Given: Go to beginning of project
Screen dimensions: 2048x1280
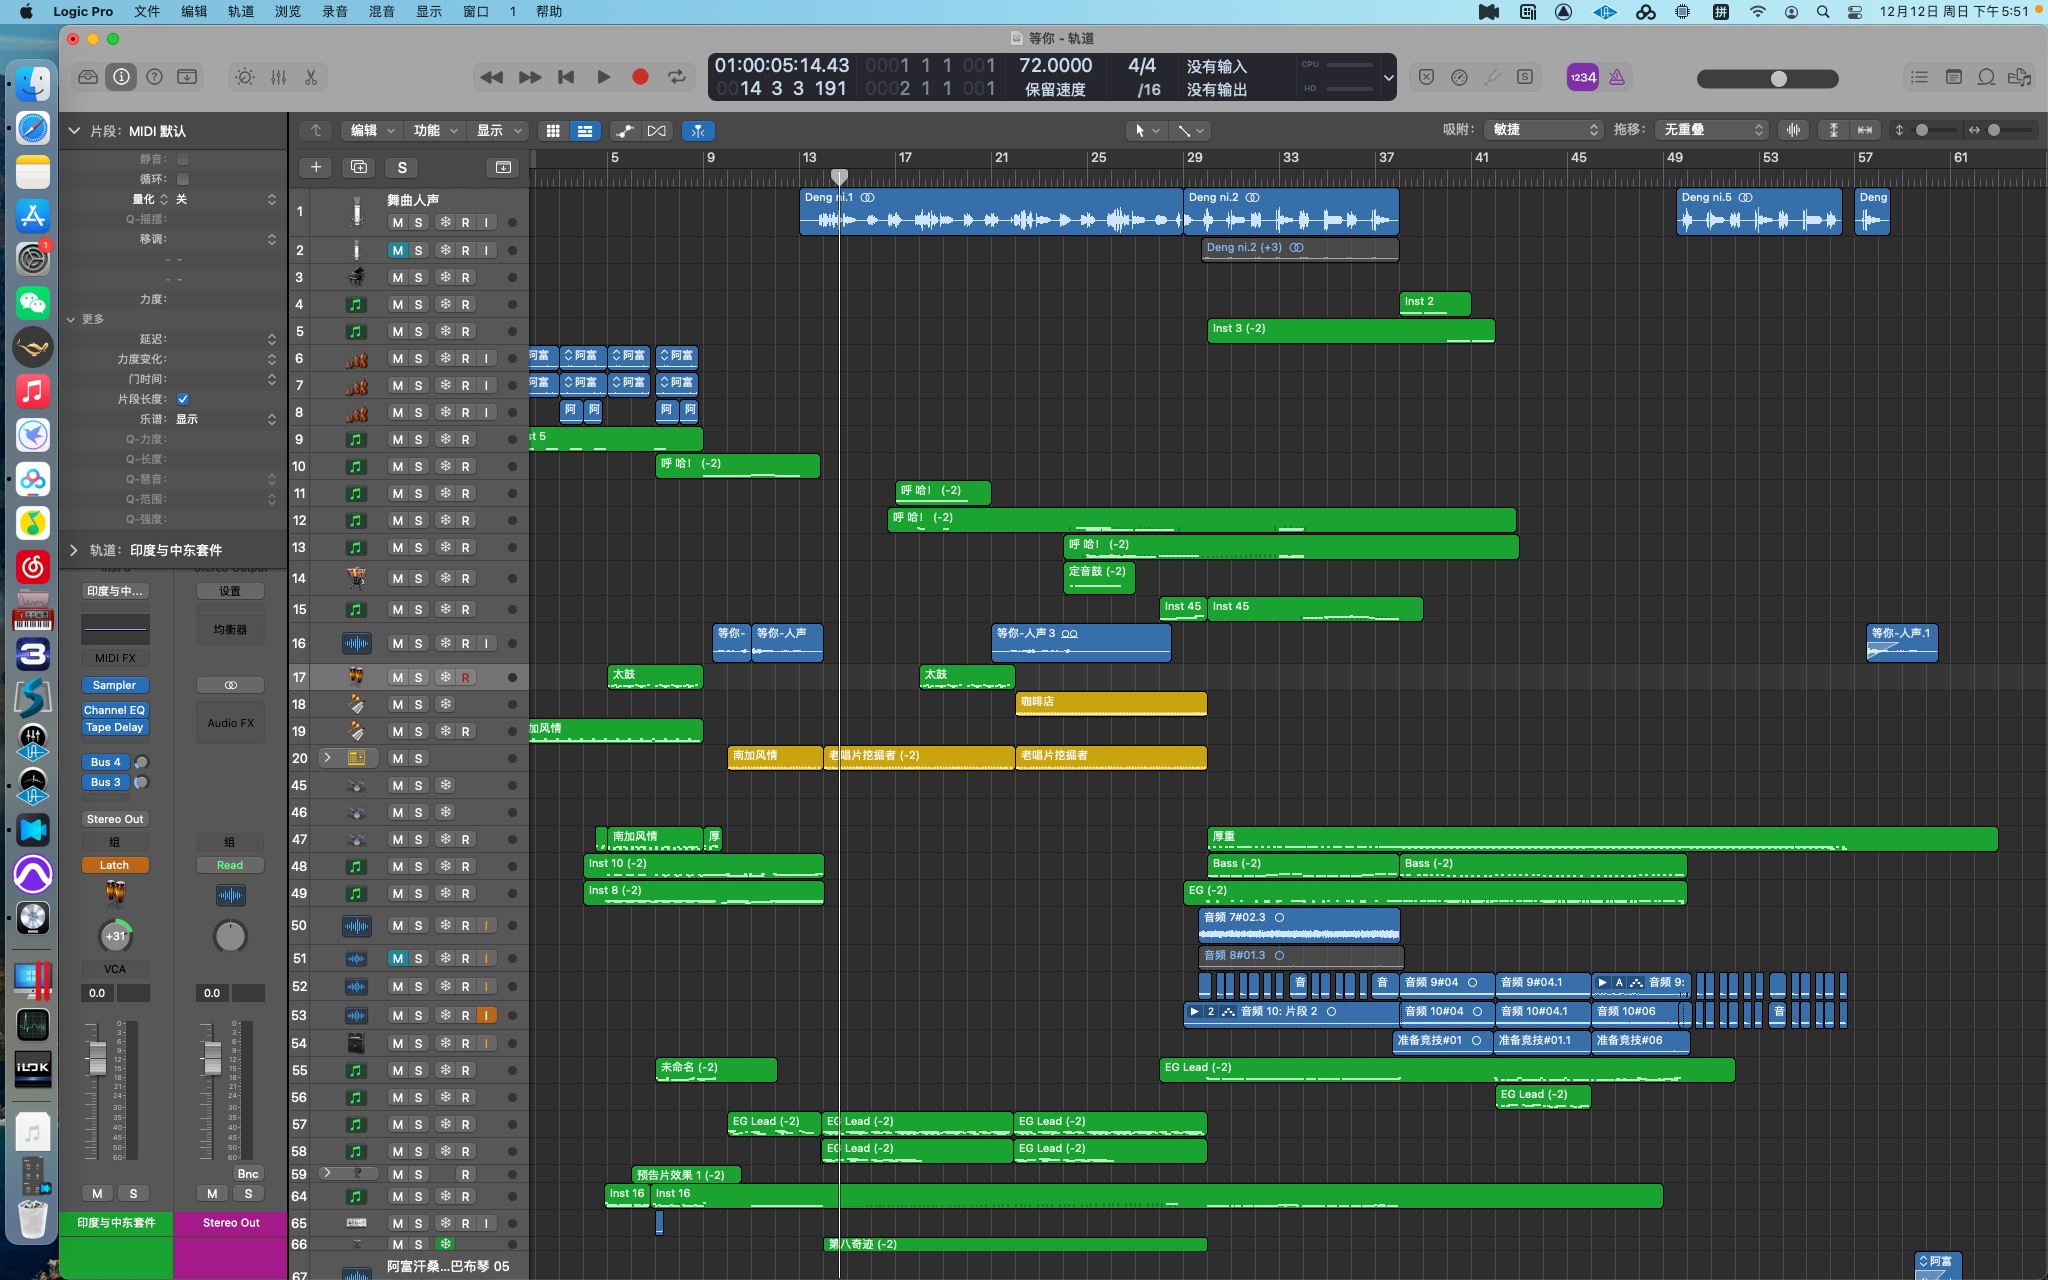Looking at the screenshot, I should pos(566,77).
